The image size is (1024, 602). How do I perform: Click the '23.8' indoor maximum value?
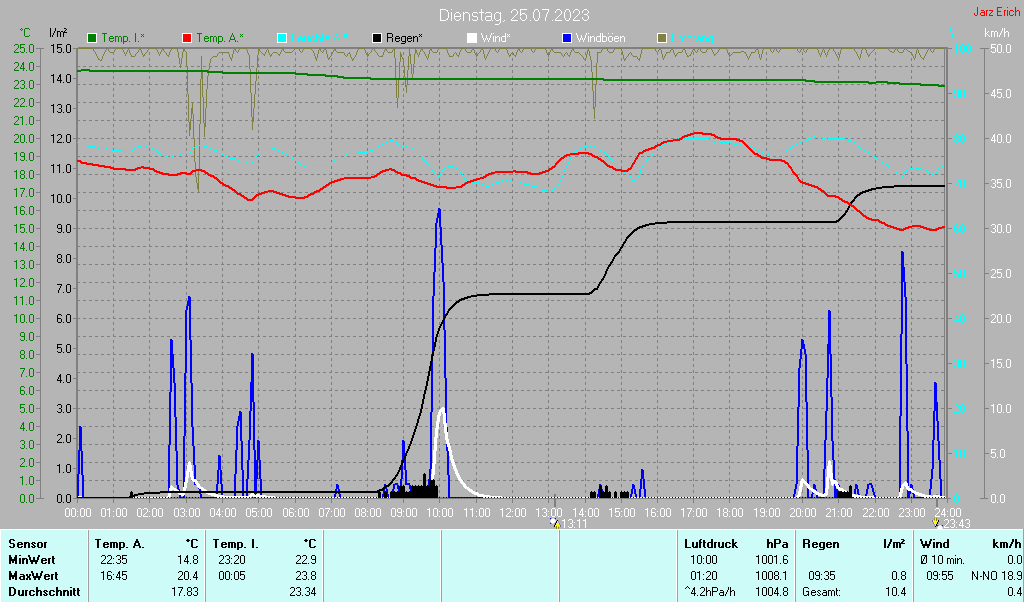click(306, 577)
